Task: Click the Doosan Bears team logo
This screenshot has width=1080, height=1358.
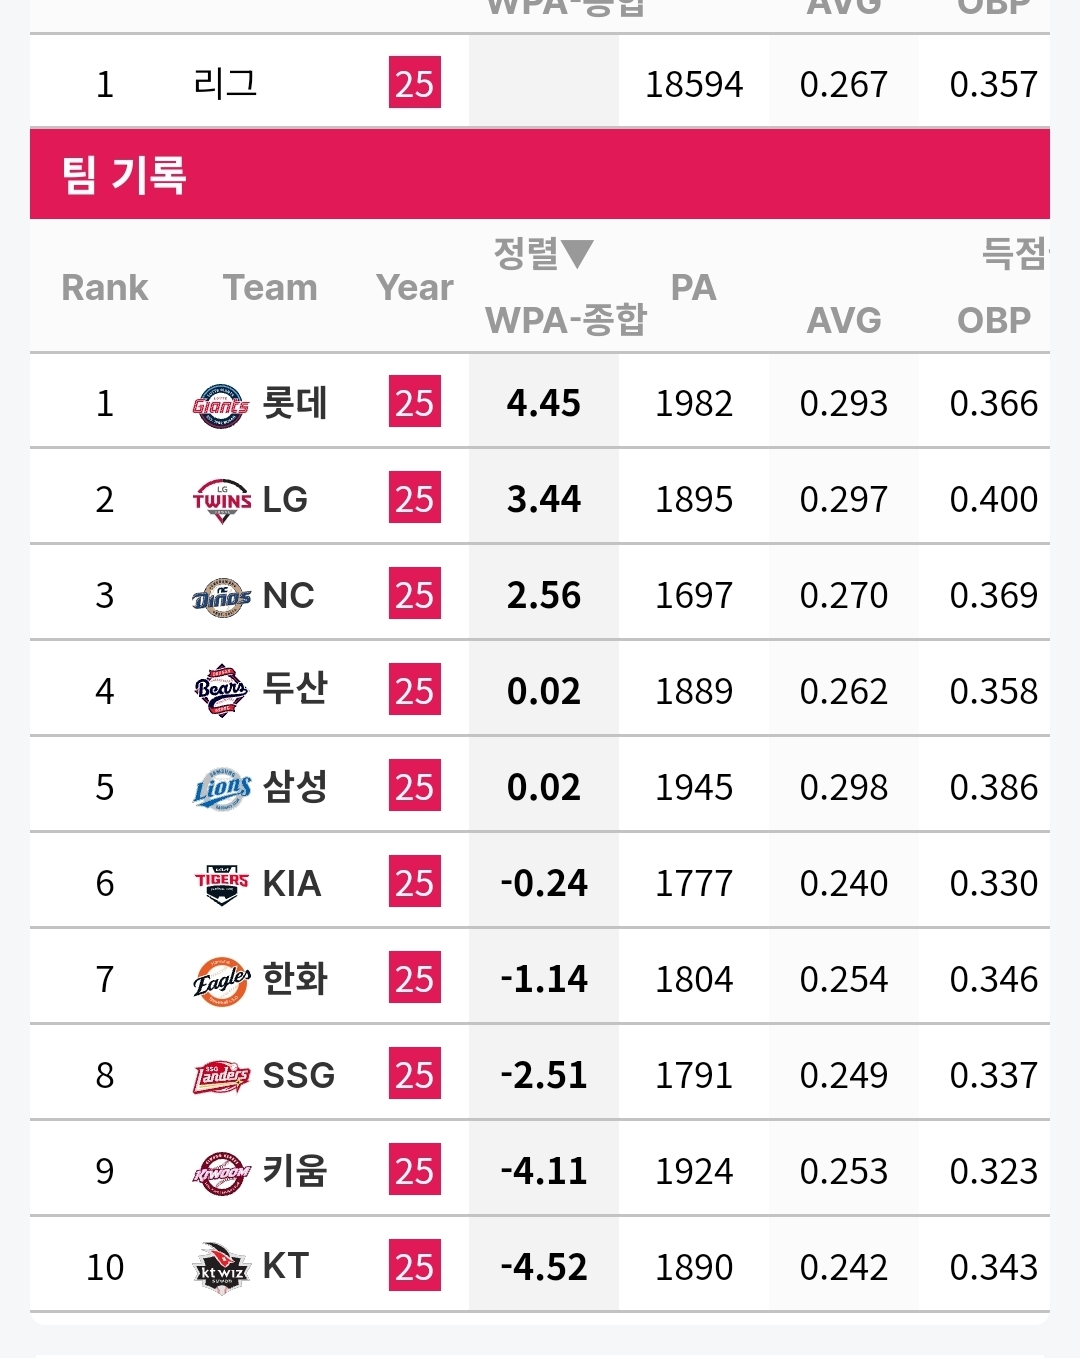Action: tap(221, 691)
